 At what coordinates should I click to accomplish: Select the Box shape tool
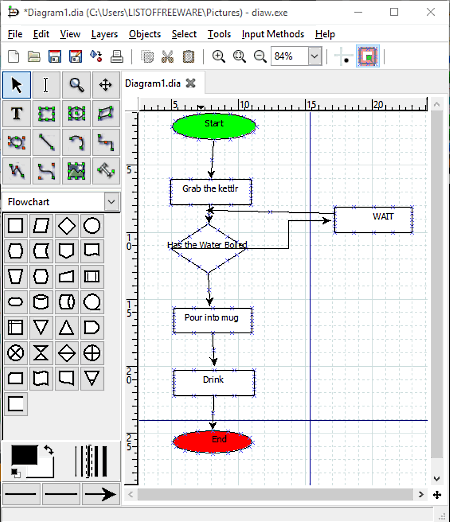46,114
